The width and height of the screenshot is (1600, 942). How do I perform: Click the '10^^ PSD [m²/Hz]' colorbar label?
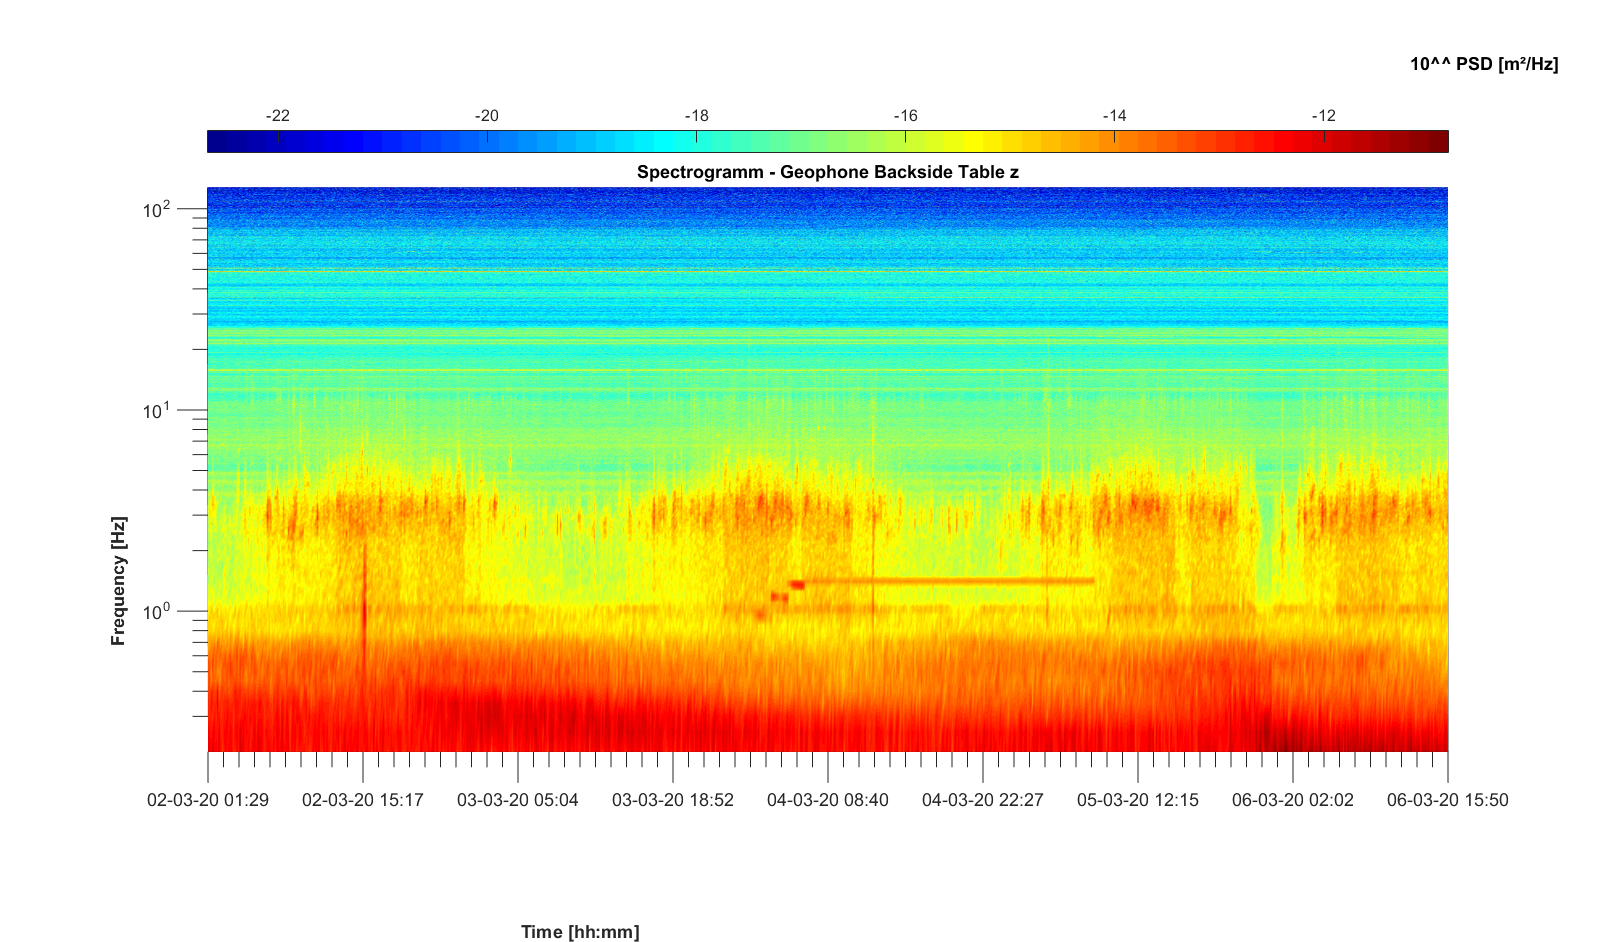pyautogui.click(x=1483, y=64)
